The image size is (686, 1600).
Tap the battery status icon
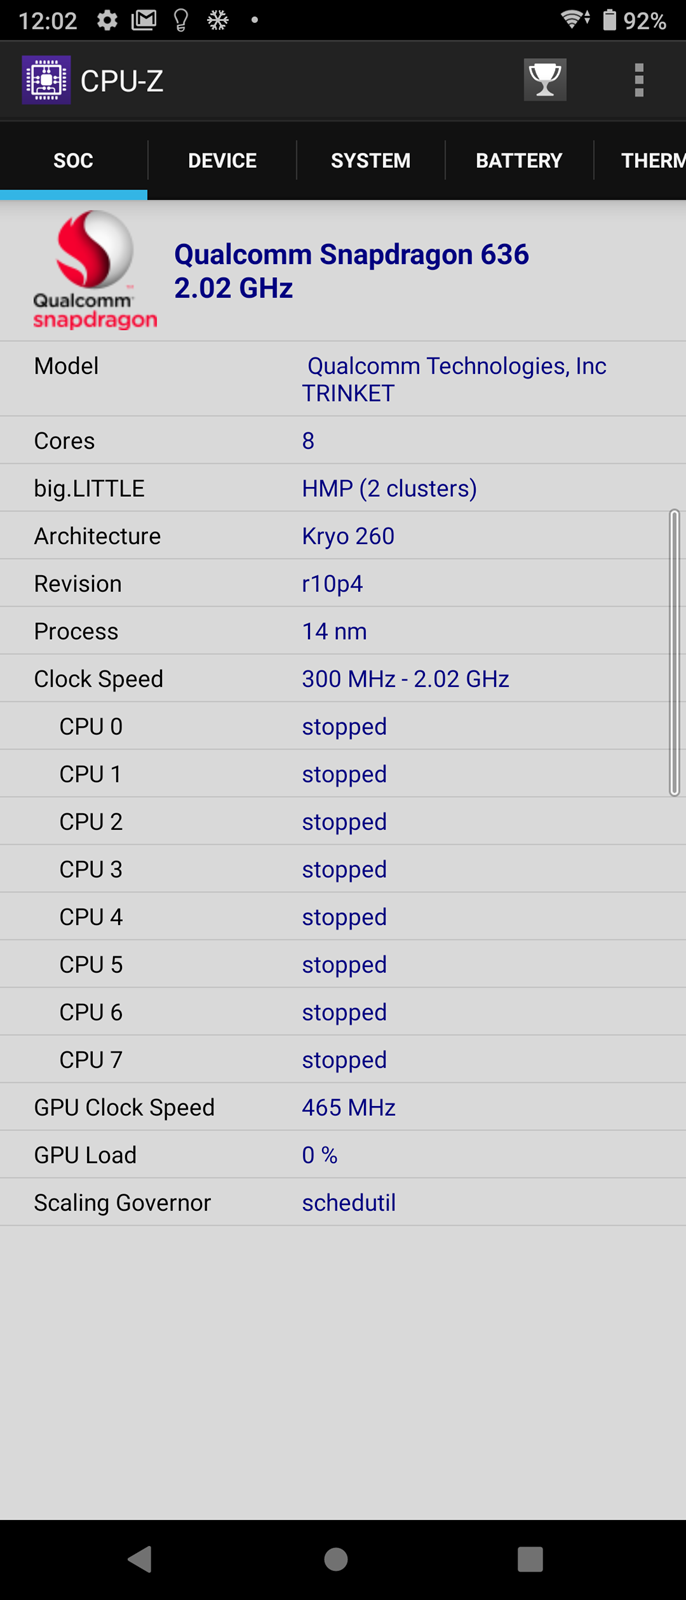[609, 20]
